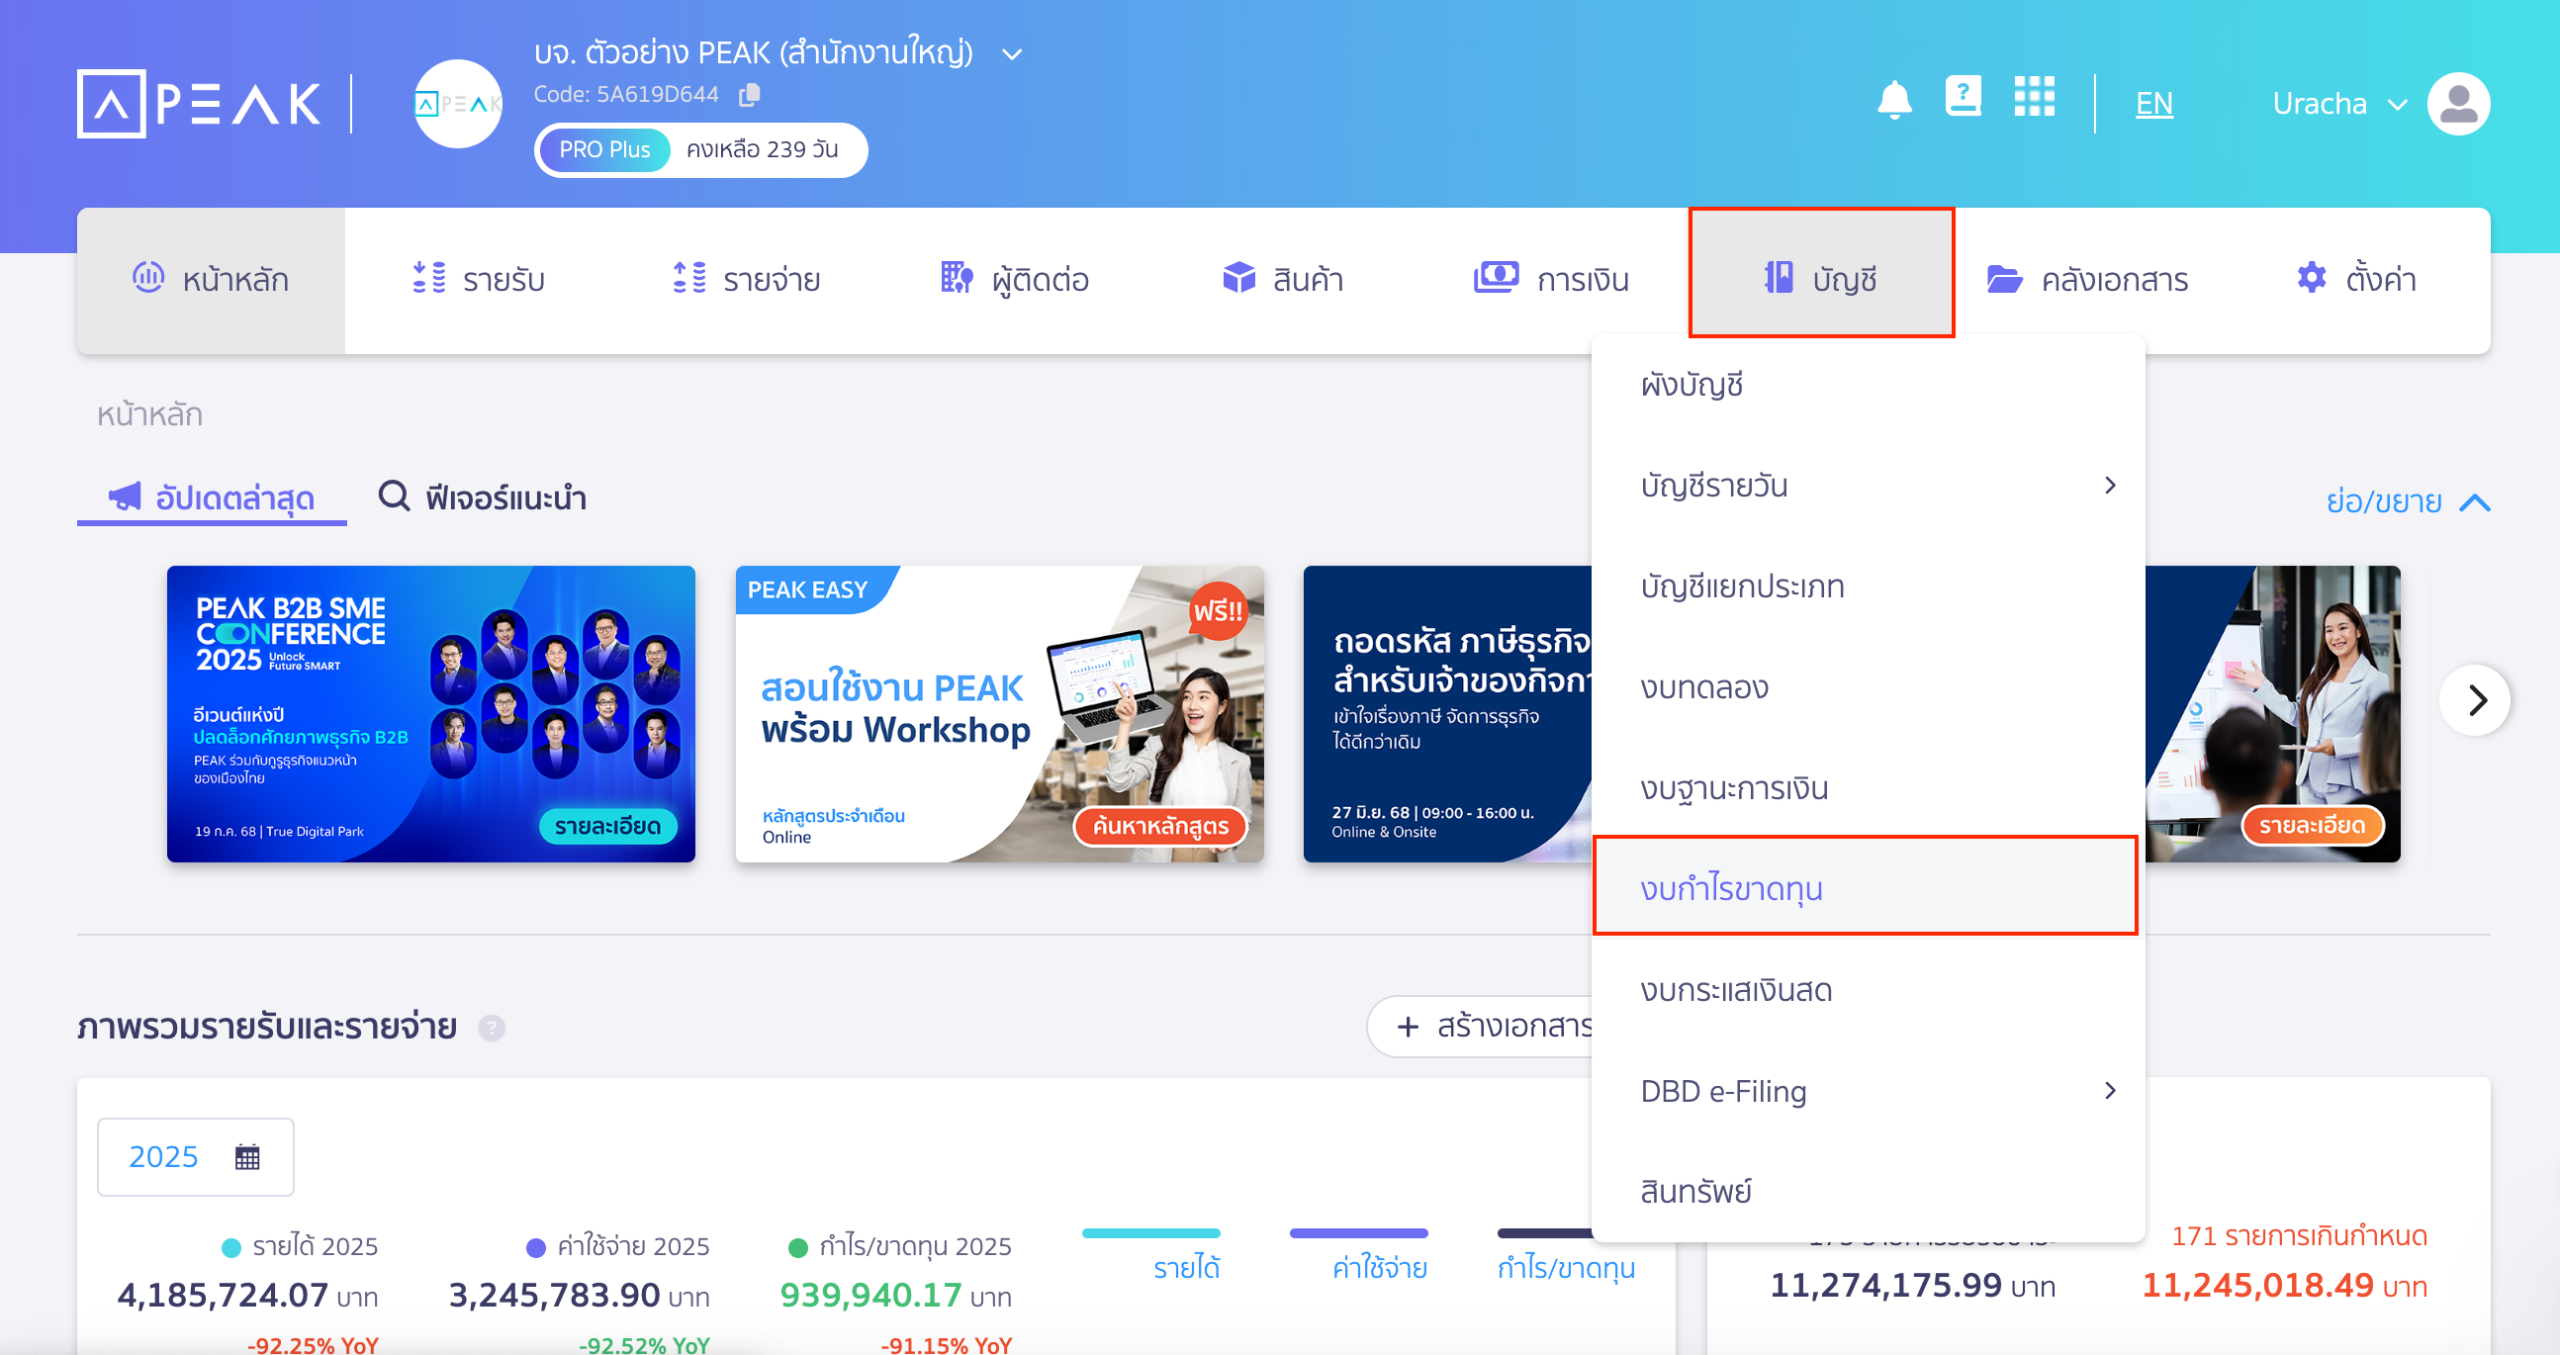Collapse section with ย่อ/ขยาย
Viewport: 2560px width, 1355px height.
[2408, 501]
